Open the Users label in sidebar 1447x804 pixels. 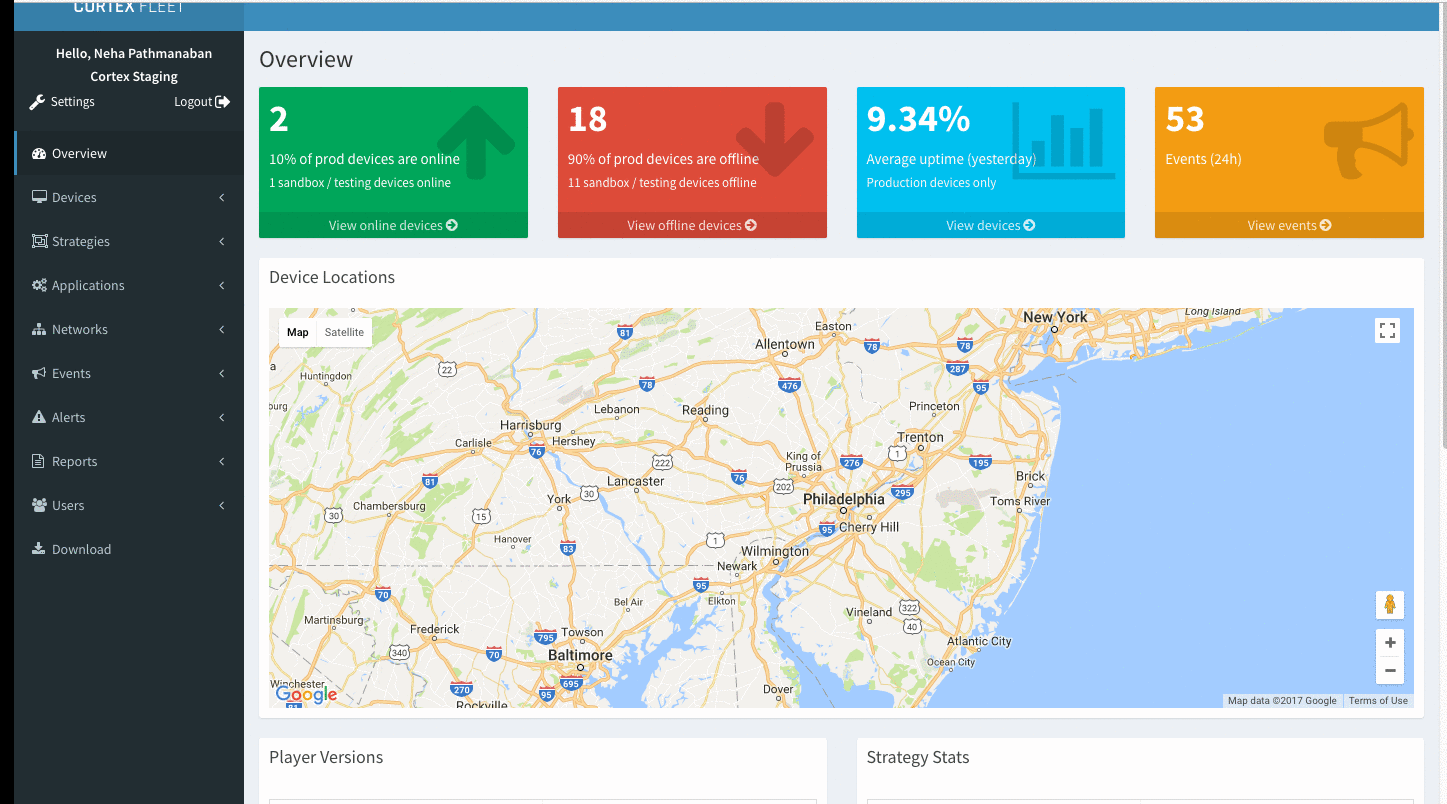coord(68,505)
